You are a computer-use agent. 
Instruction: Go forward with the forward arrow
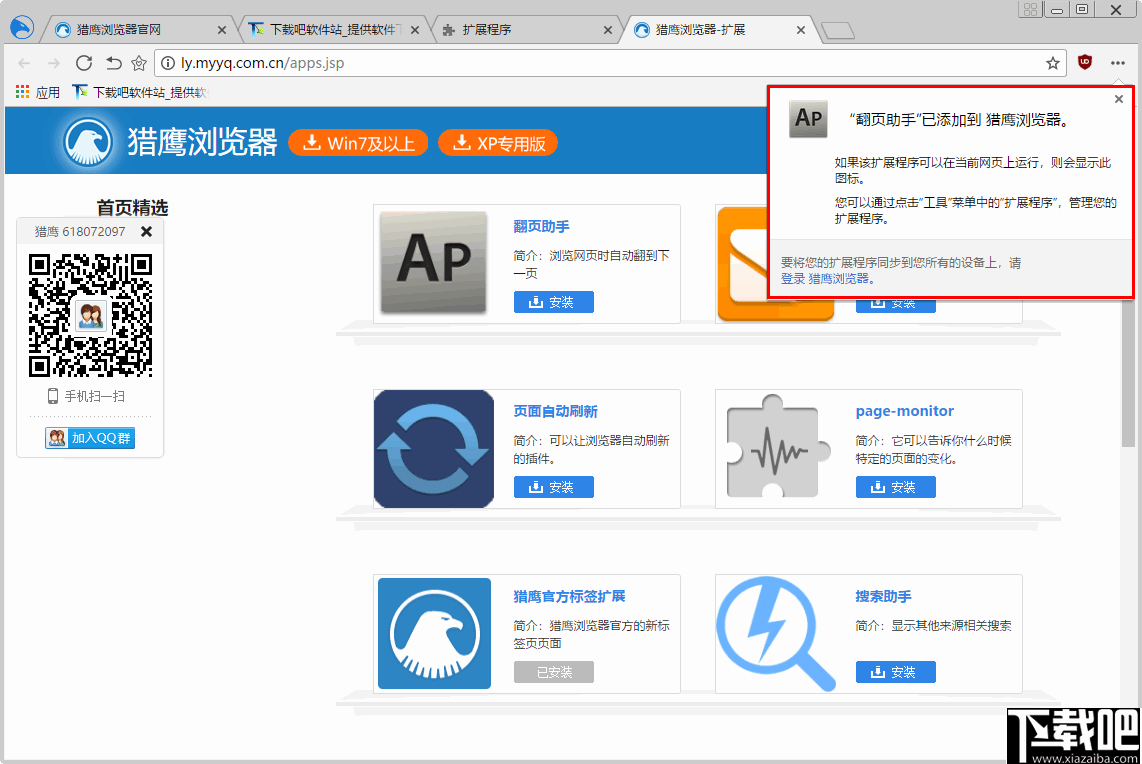(54, 63)
